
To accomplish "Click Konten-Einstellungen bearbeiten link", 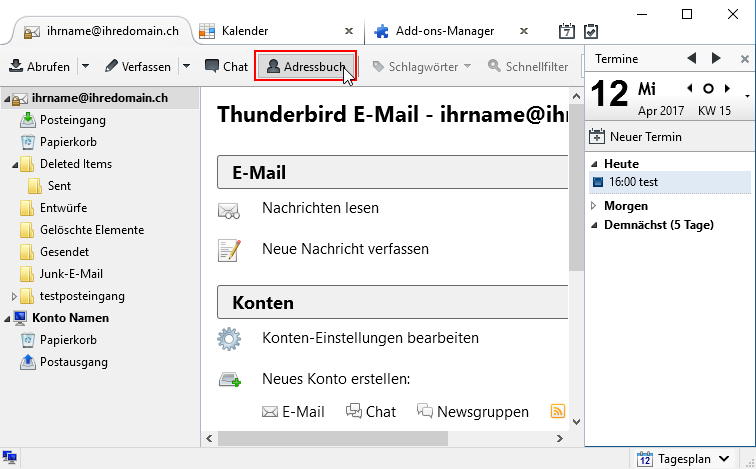I will click(x=376, y=338).
